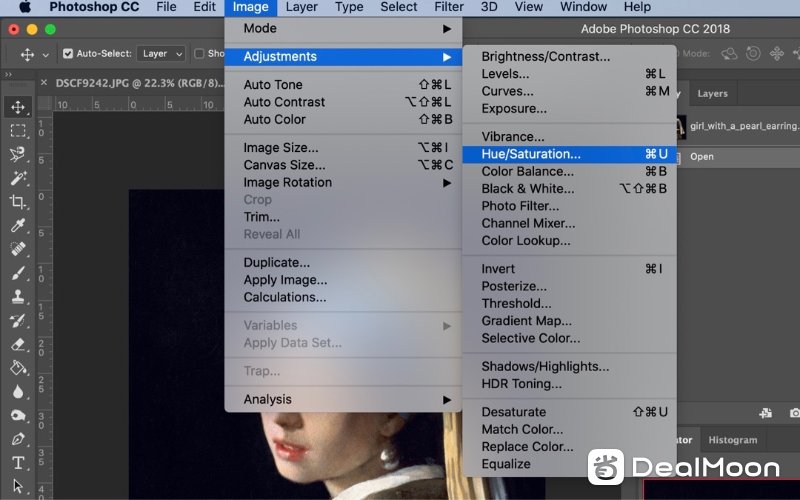Click Image Size in Image menu
This screenshot has height=500, width=800.
tap(343, 148)
